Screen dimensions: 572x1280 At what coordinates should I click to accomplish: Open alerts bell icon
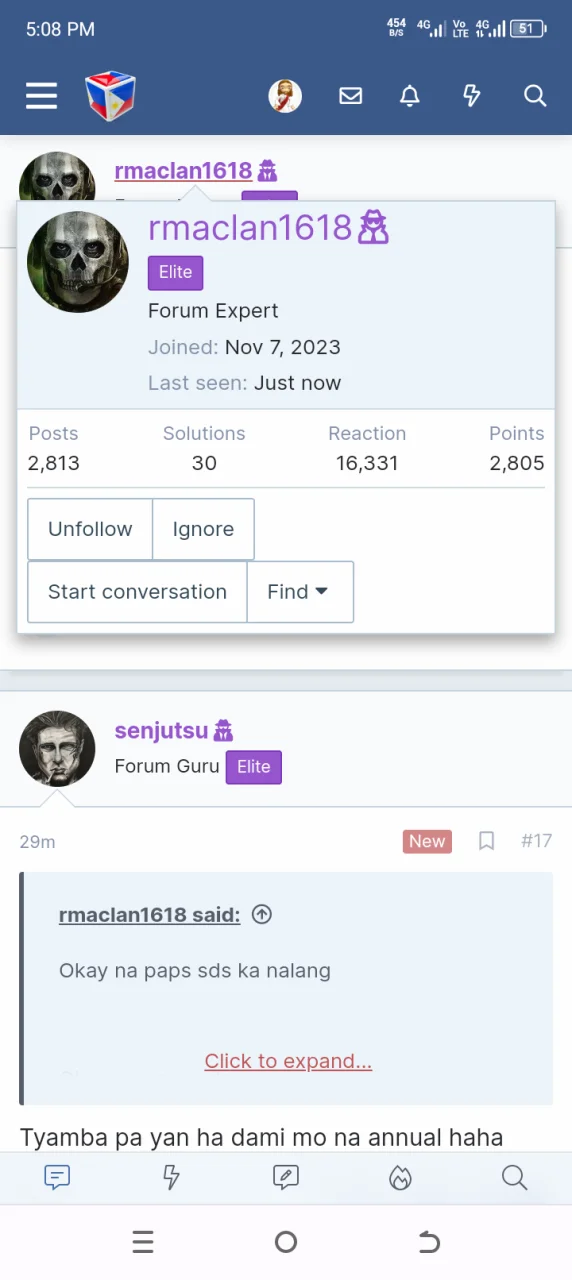(x=410, y=96)
